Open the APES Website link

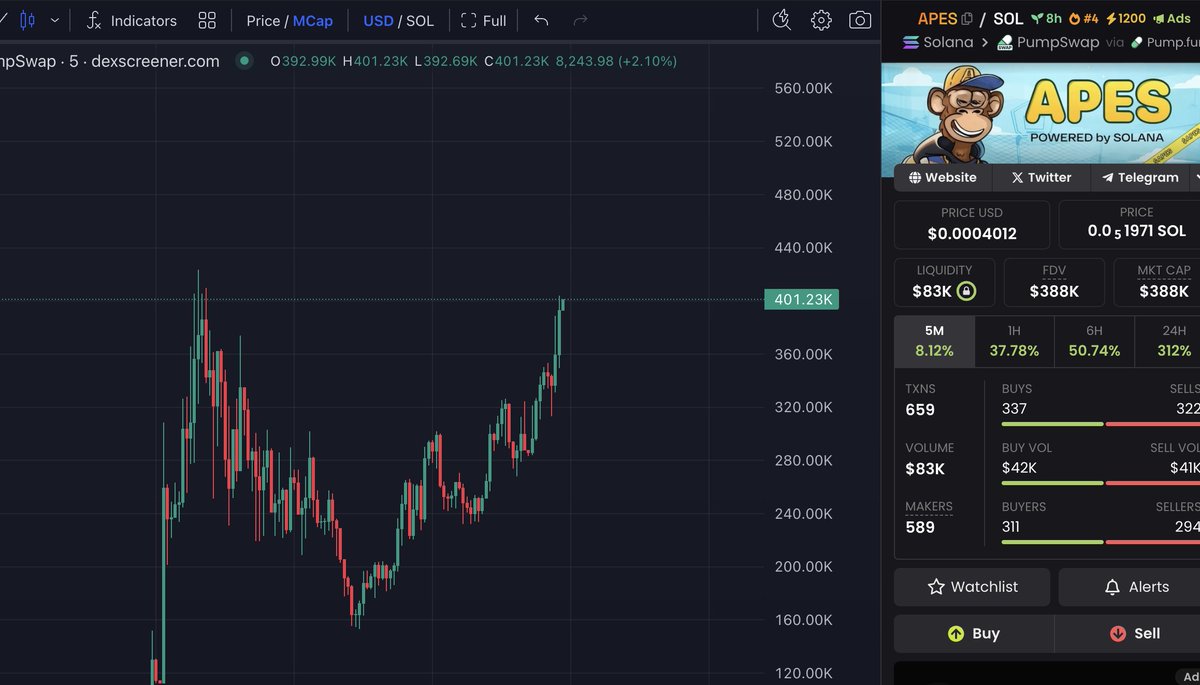coord(943,177)
